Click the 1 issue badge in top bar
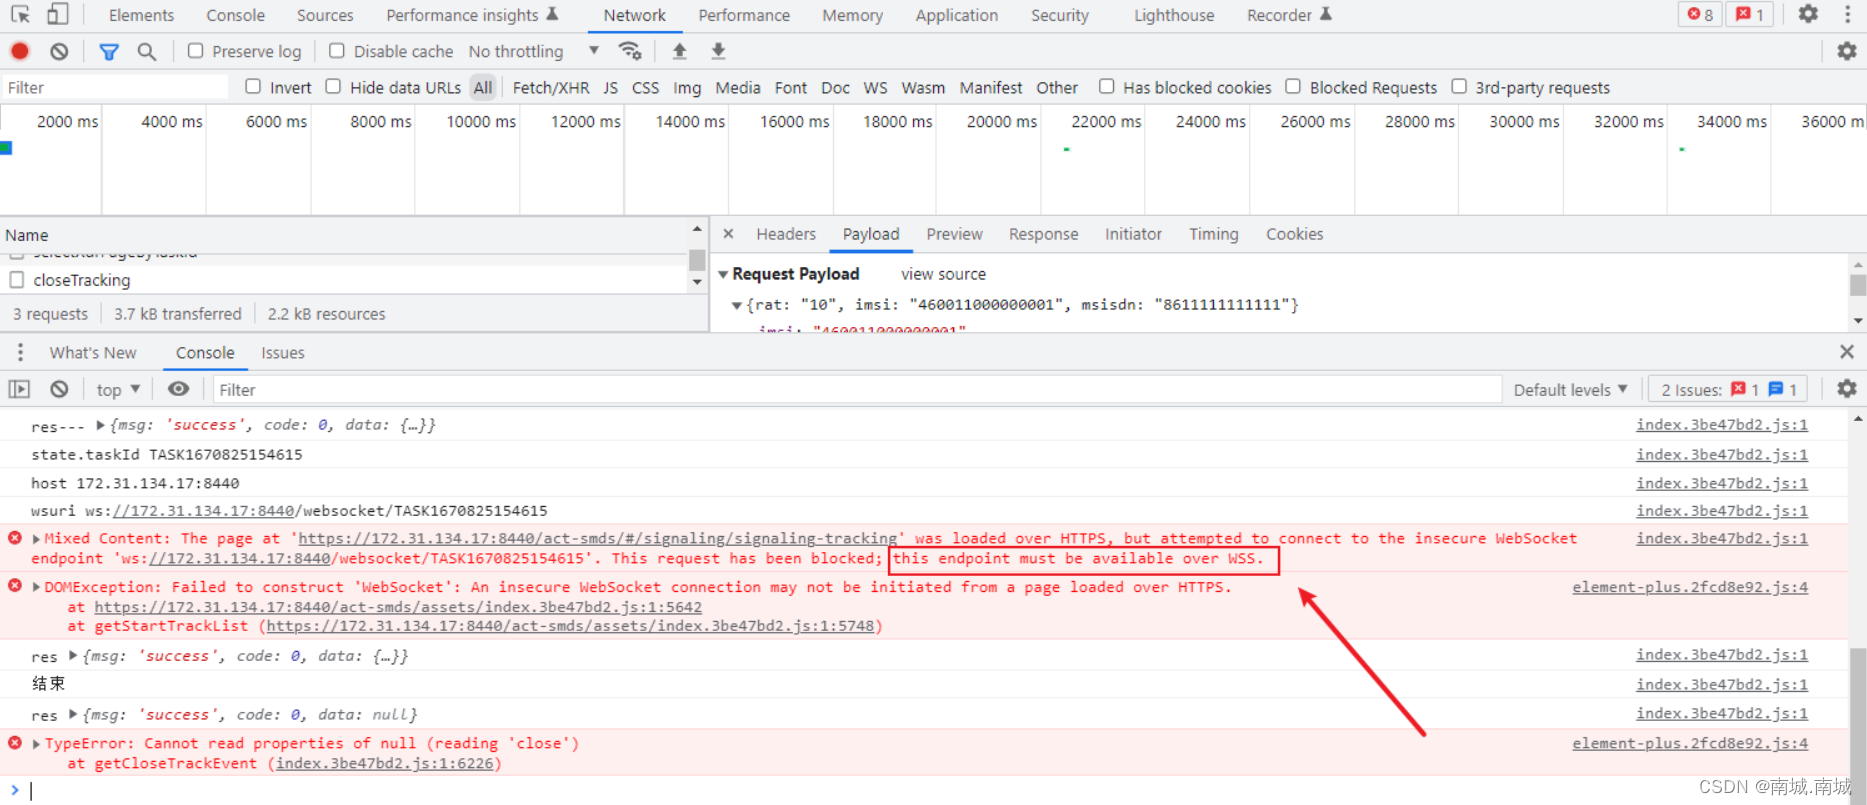The height and width of the screenshot is (805, 1867). [x=1750, y=14]
